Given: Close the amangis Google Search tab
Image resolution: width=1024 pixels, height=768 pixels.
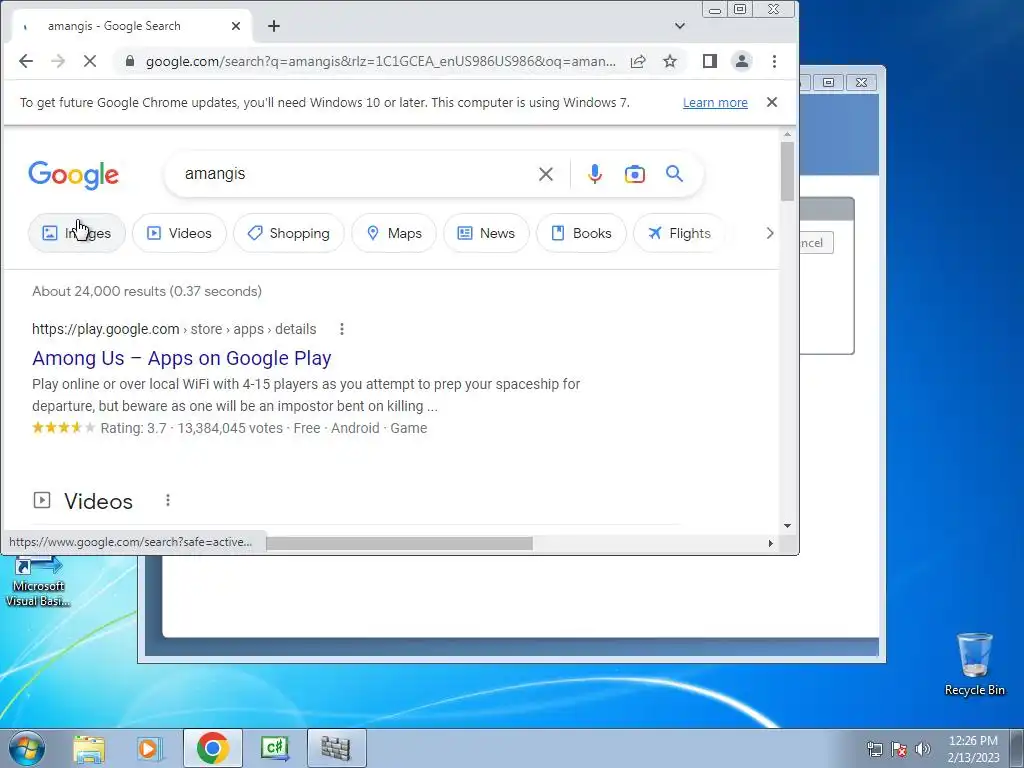Looking at the screenshot, I should [236, 26].
